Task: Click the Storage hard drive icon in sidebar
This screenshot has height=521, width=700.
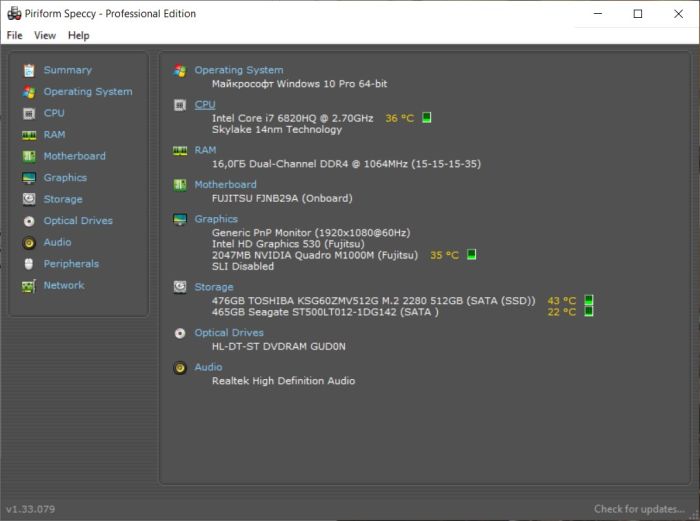Action: click(x=29, y=199)
